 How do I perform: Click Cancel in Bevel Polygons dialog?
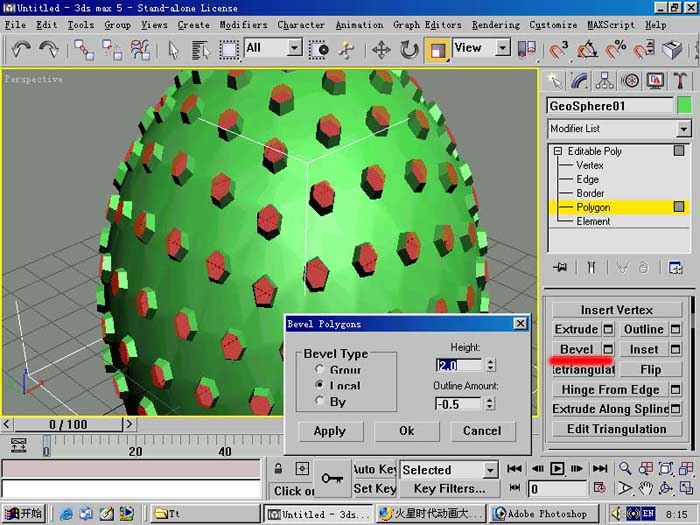coord(482,431)
